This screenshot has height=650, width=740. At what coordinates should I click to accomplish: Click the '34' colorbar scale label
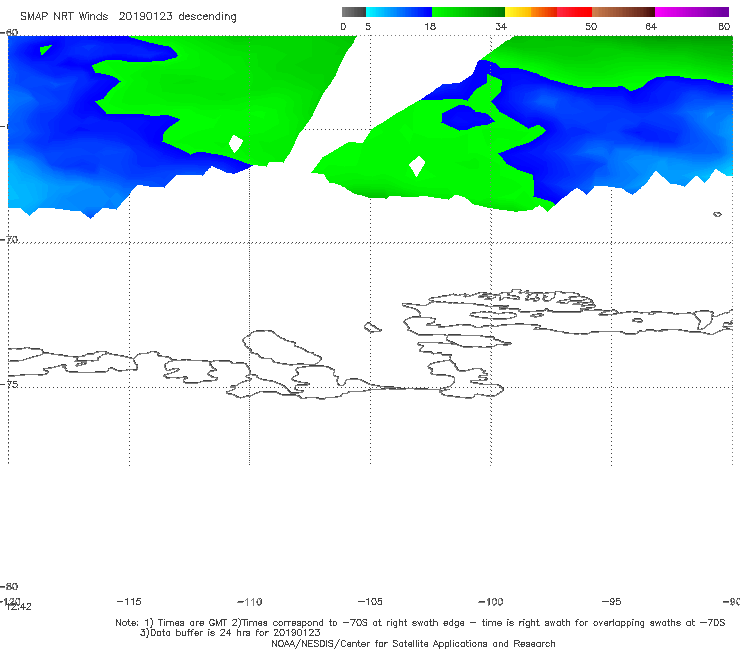coord(501,26)
